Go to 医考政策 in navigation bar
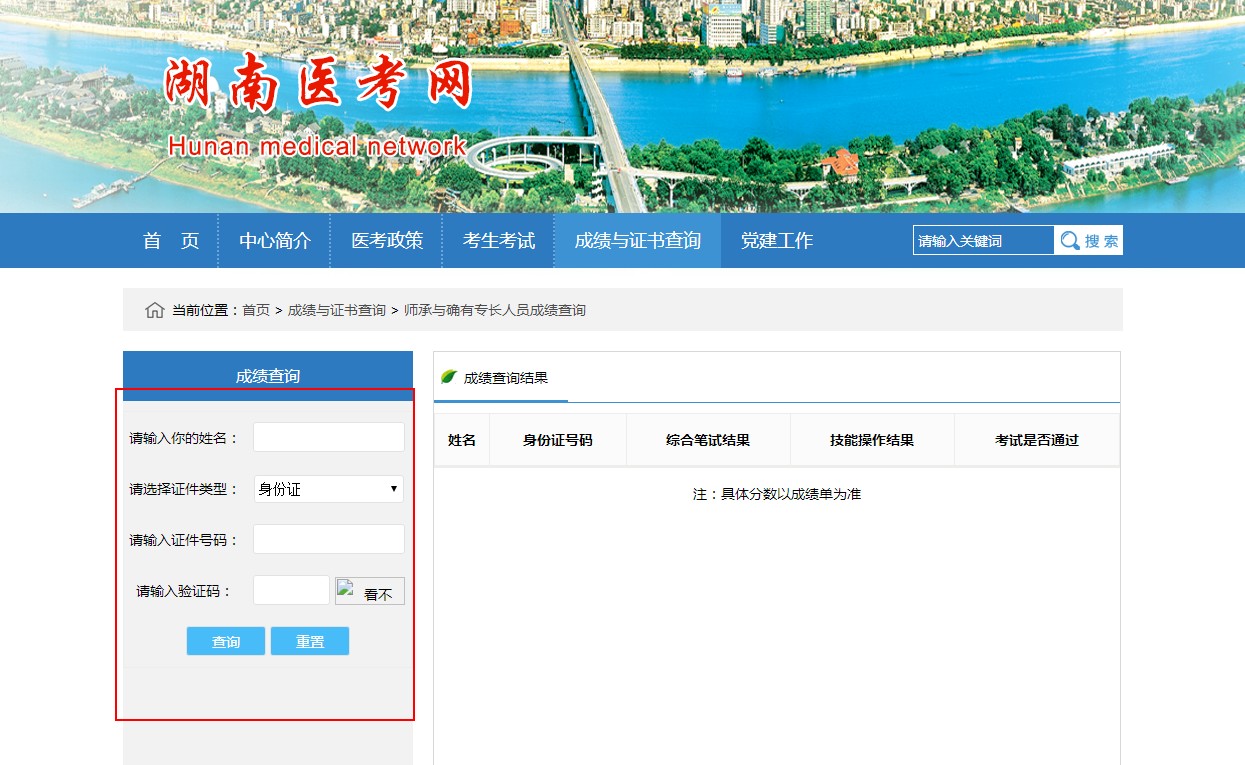The width and height of the screenshot is (1245, 765). coord(387,241)
